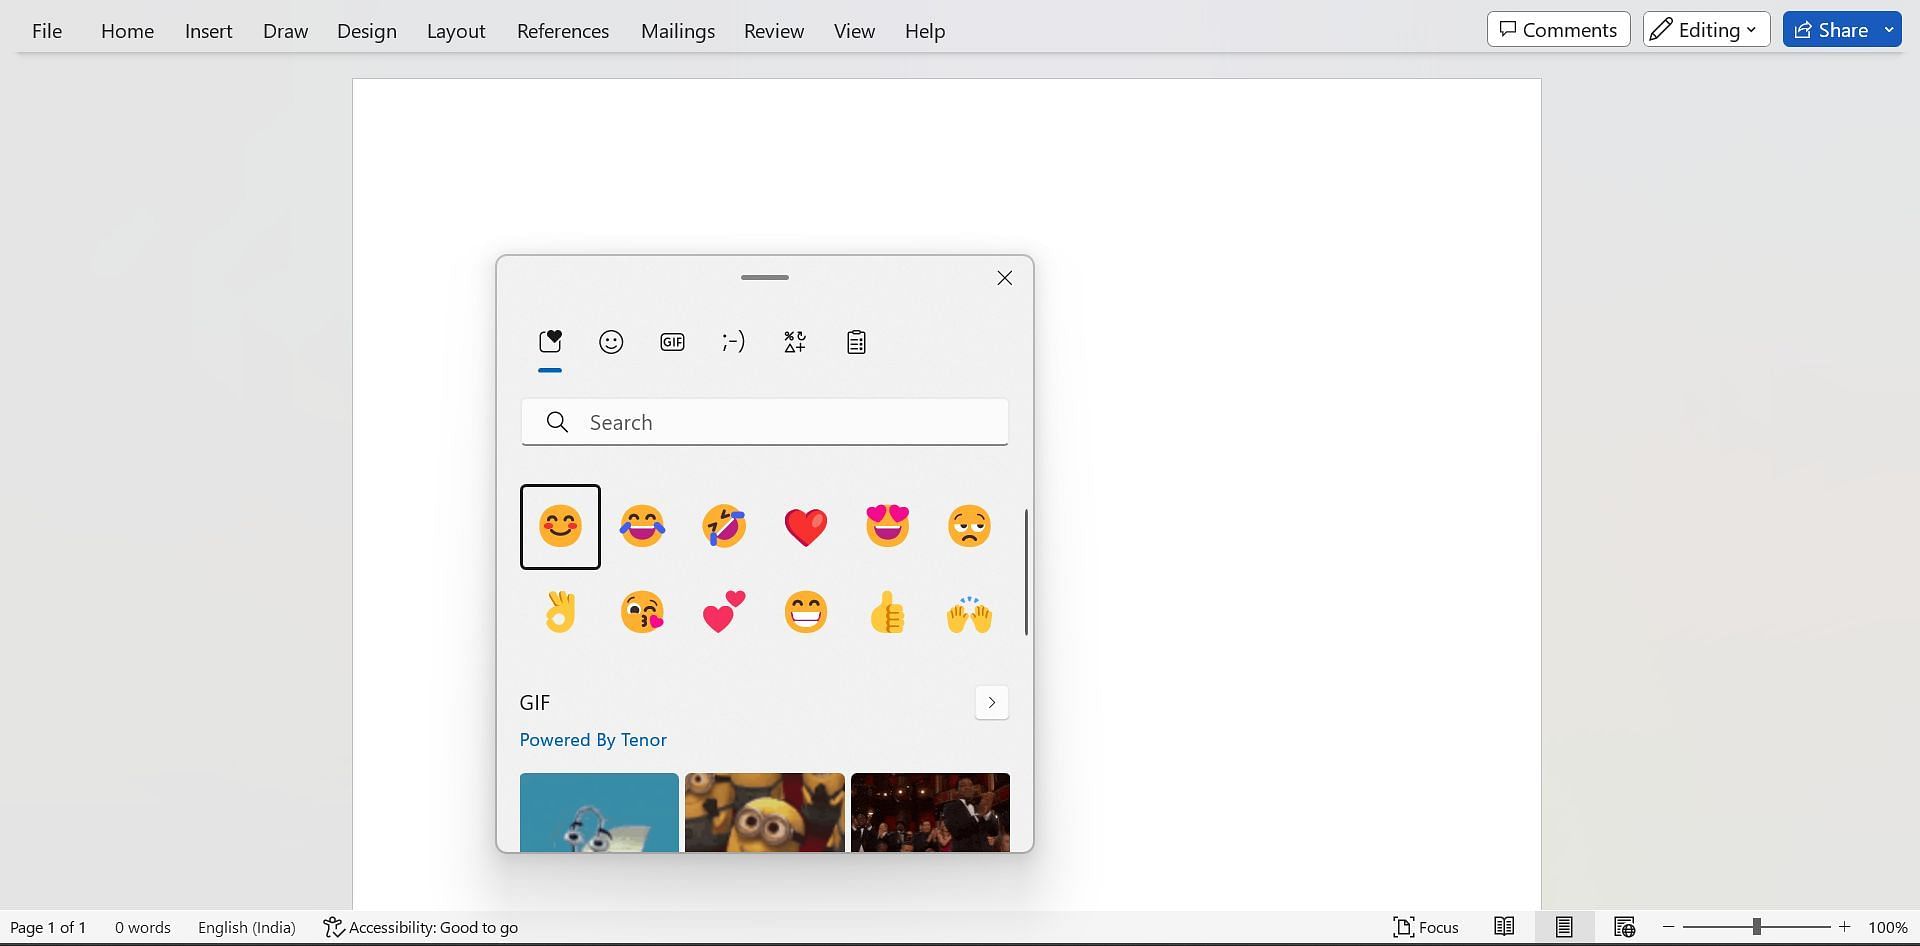
Task: Click the zoom in plus button
Action: click(x=1844, y=927)
